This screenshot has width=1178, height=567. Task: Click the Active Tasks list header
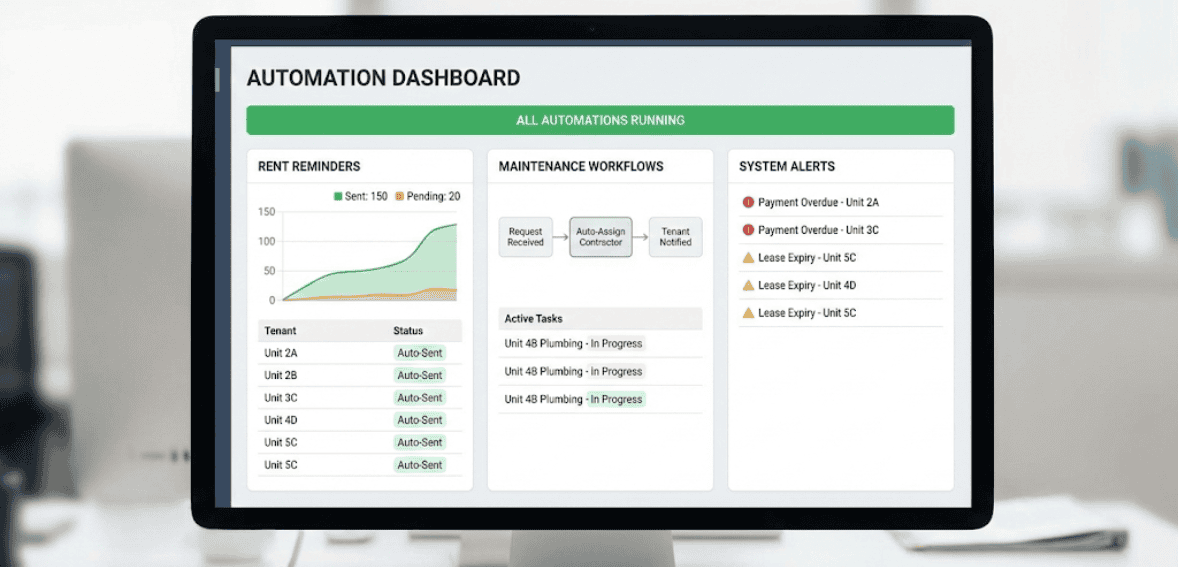point(600,319)
